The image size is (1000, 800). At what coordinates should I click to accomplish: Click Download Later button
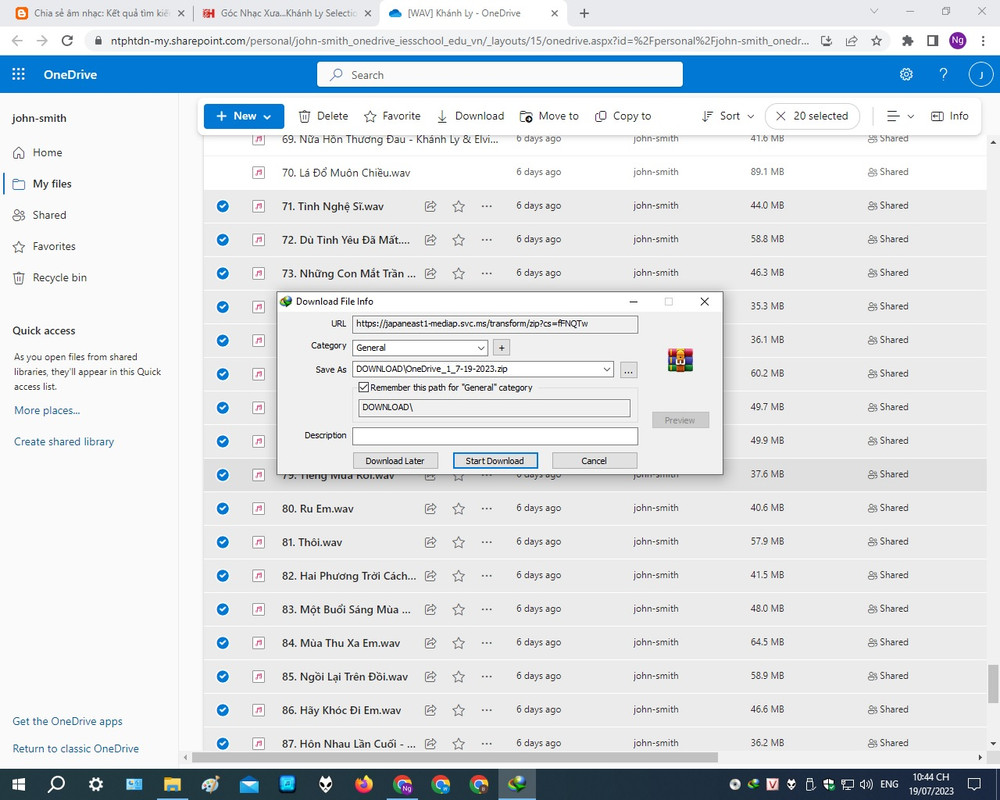(x=395, y=461)
